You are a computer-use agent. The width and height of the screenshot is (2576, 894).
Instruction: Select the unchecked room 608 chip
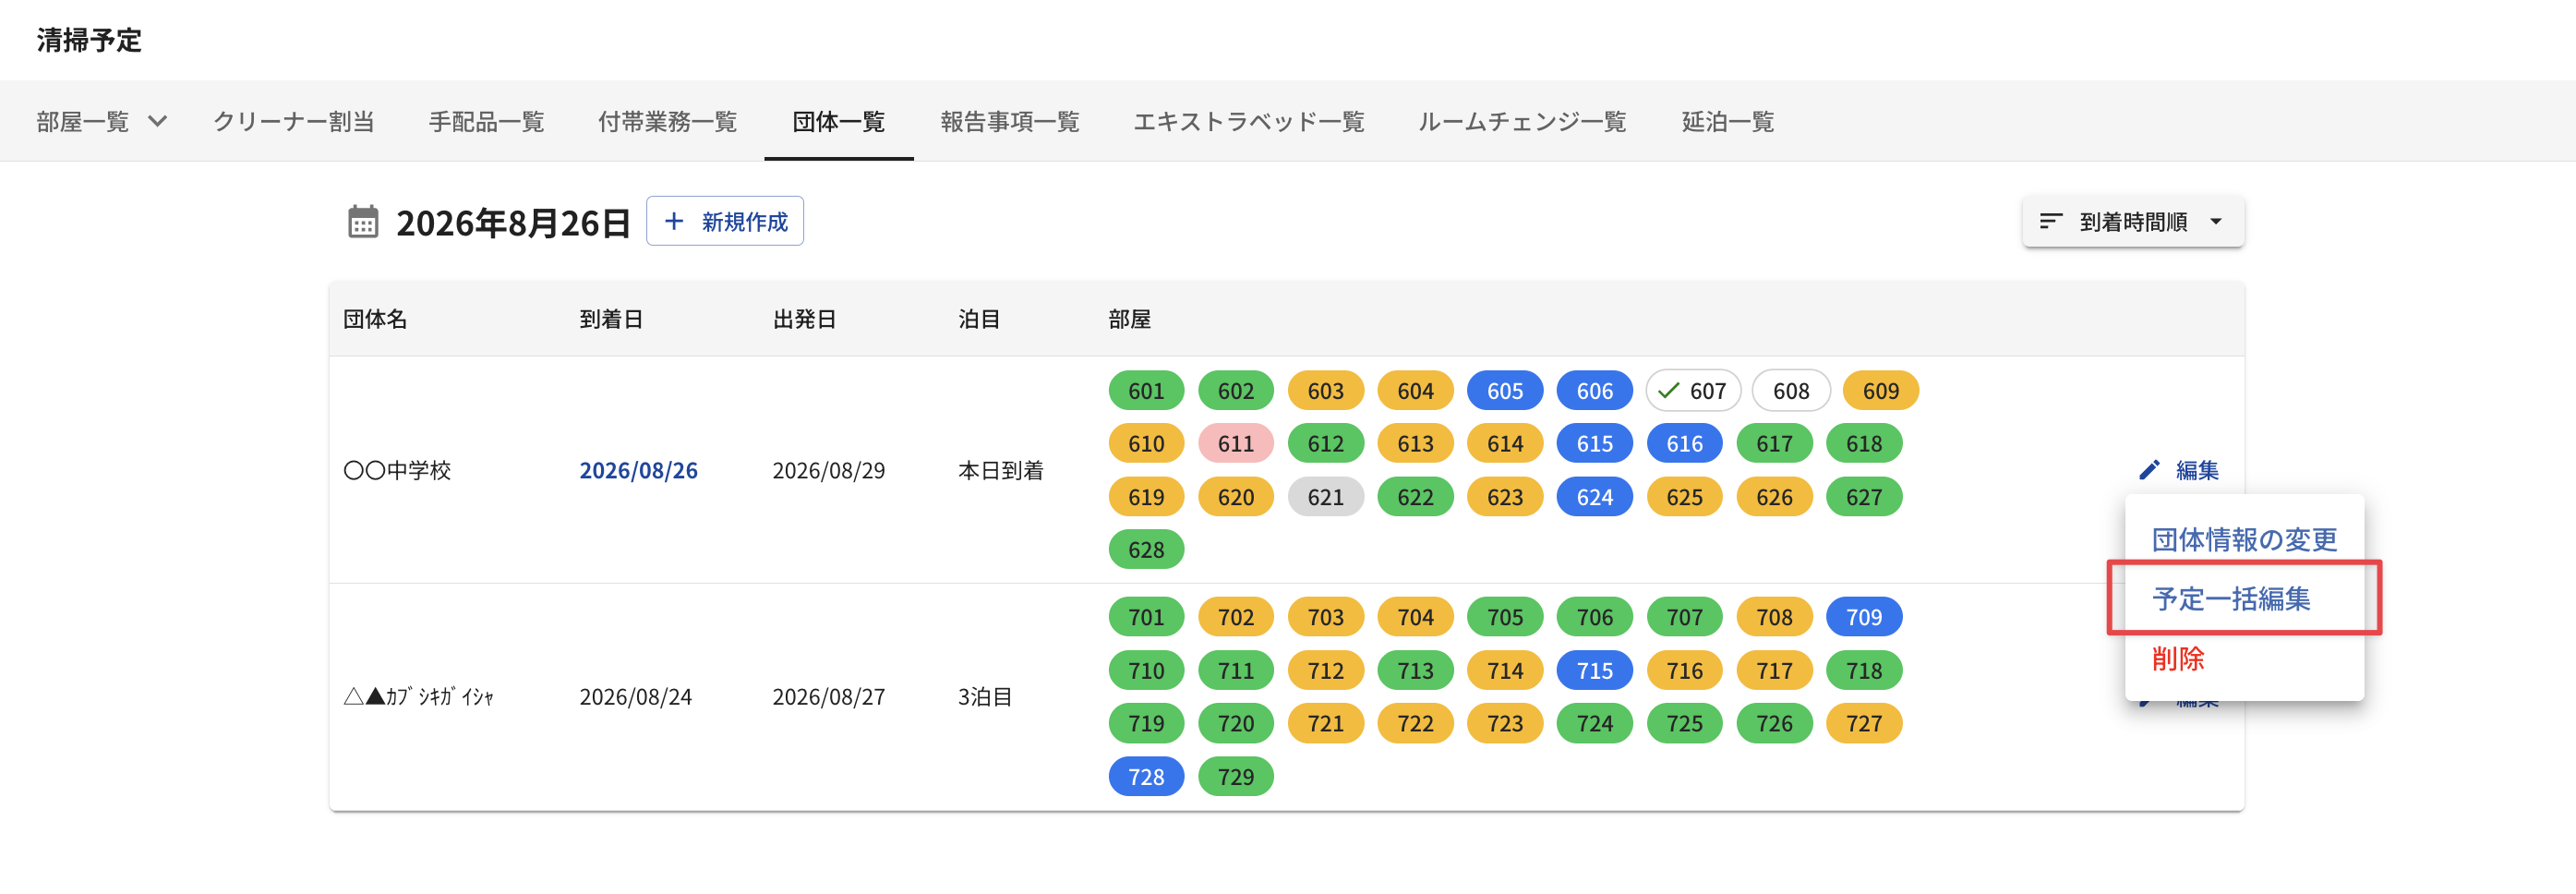(1790, 391)
